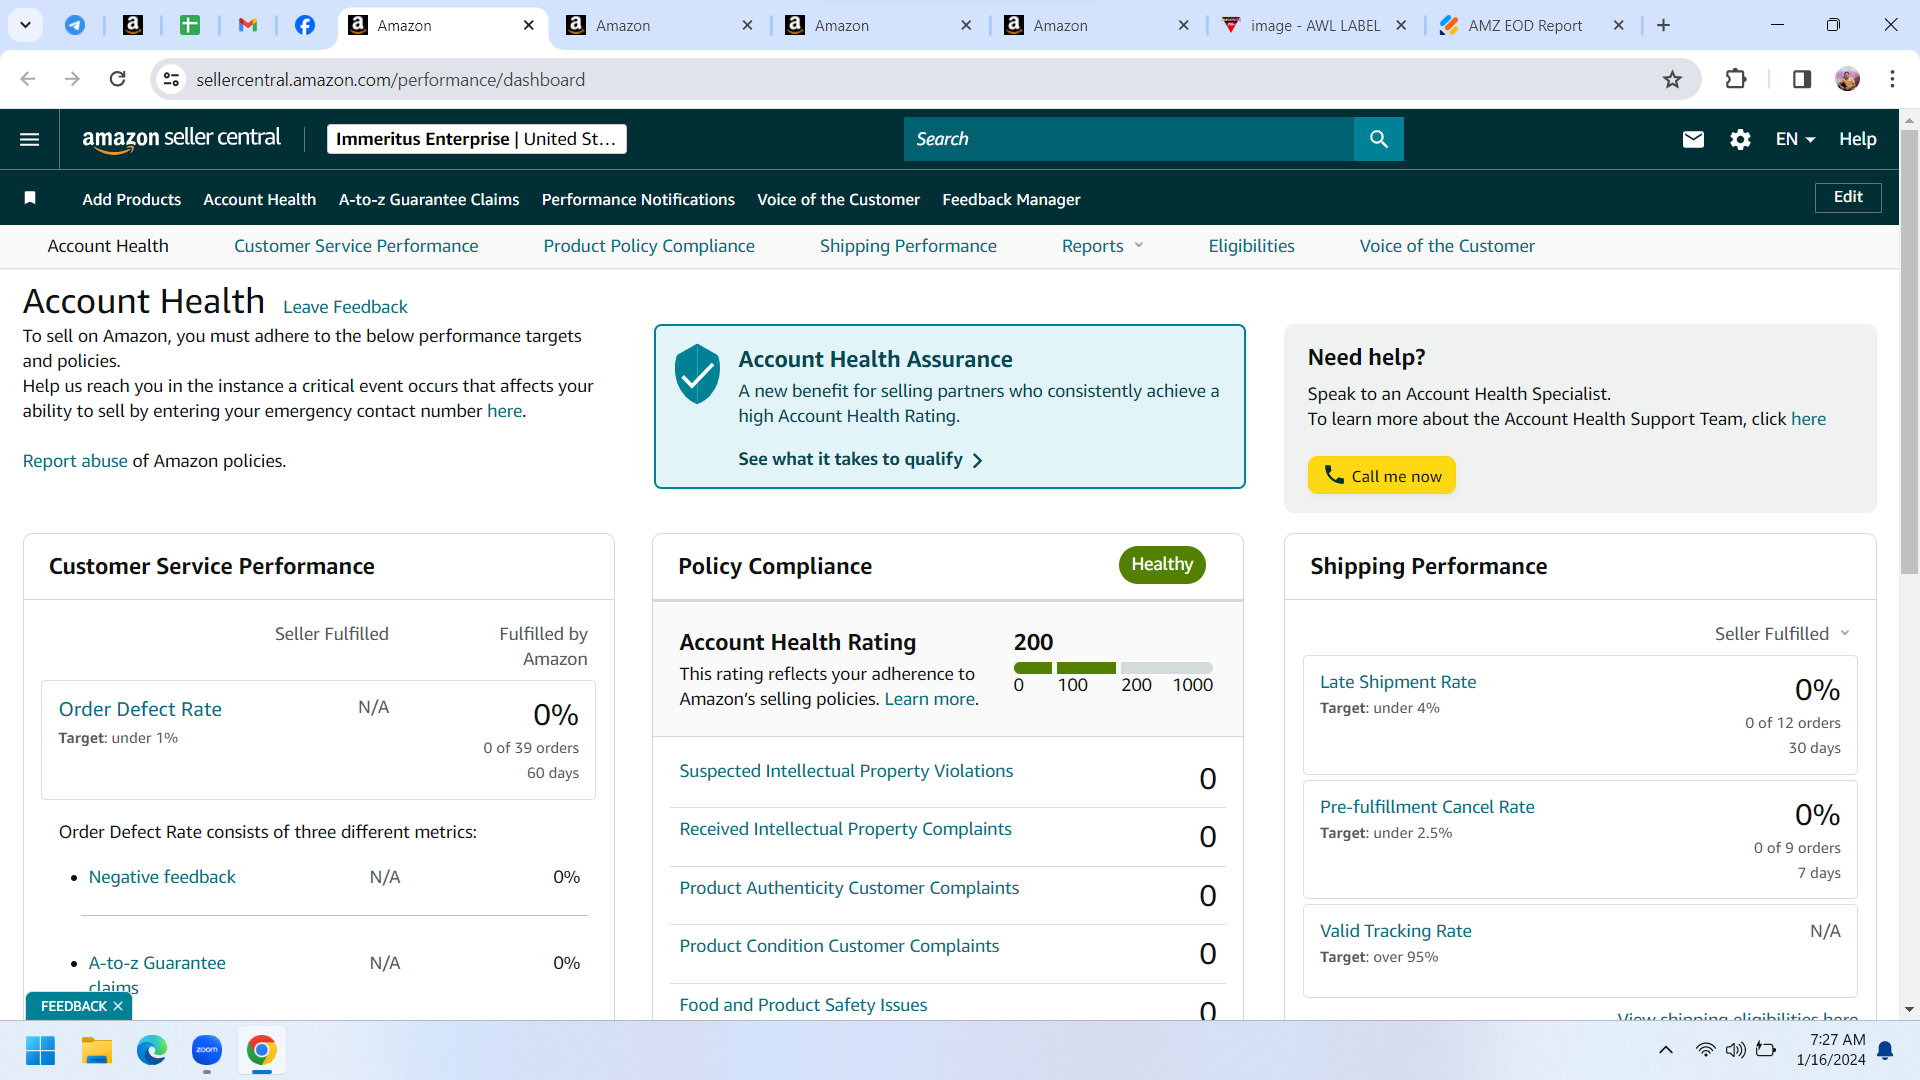This screenshot has width=1920, height=1080.
Task: Bookmark this page with the star icon
Action: pyautogui.click(x=1672, y=79)
